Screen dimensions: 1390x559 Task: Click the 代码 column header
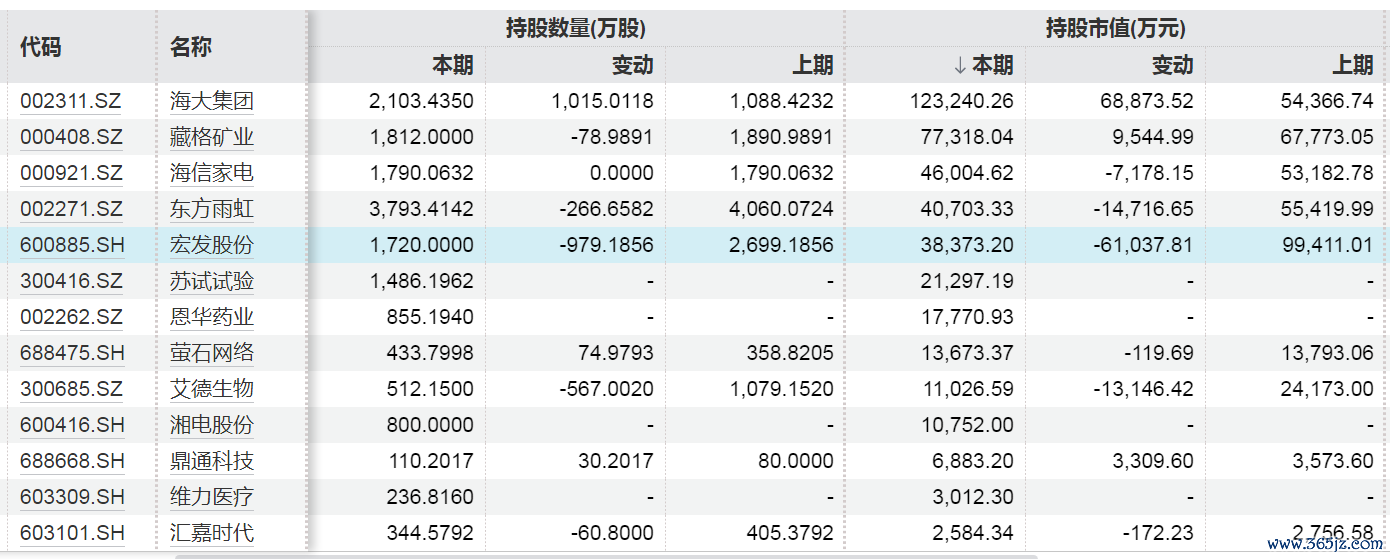point(41,47)
